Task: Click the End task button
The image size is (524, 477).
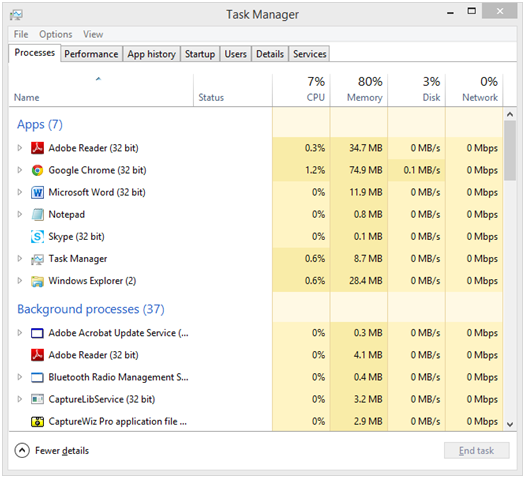Action: coord(477,451)
